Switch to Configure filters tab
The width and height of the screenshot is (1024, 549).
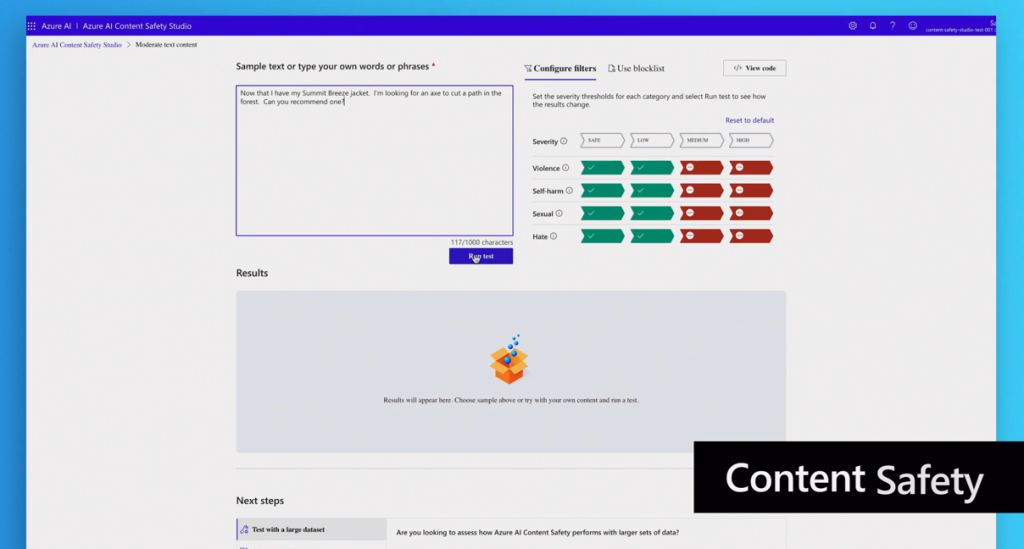point(560,69)
